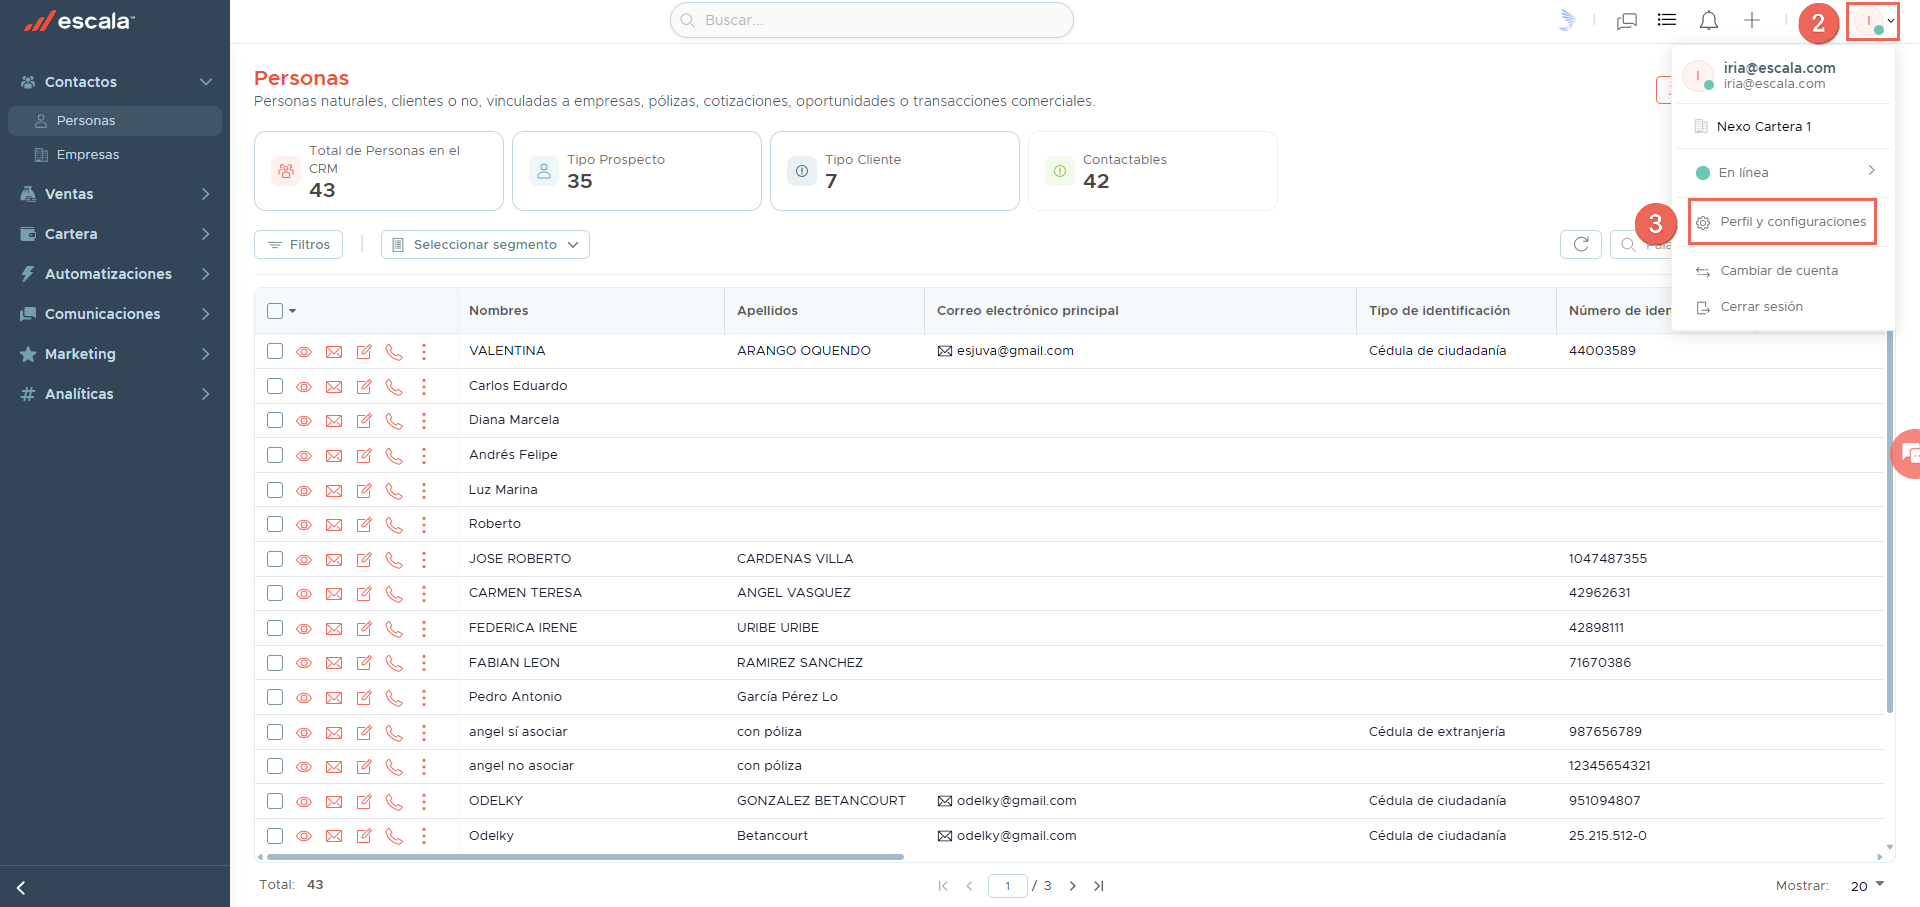This screenshot has width=1920, height=907.
Task: Open the Mostrar rows-per-page dropdown
Action: pos(1866,886)
